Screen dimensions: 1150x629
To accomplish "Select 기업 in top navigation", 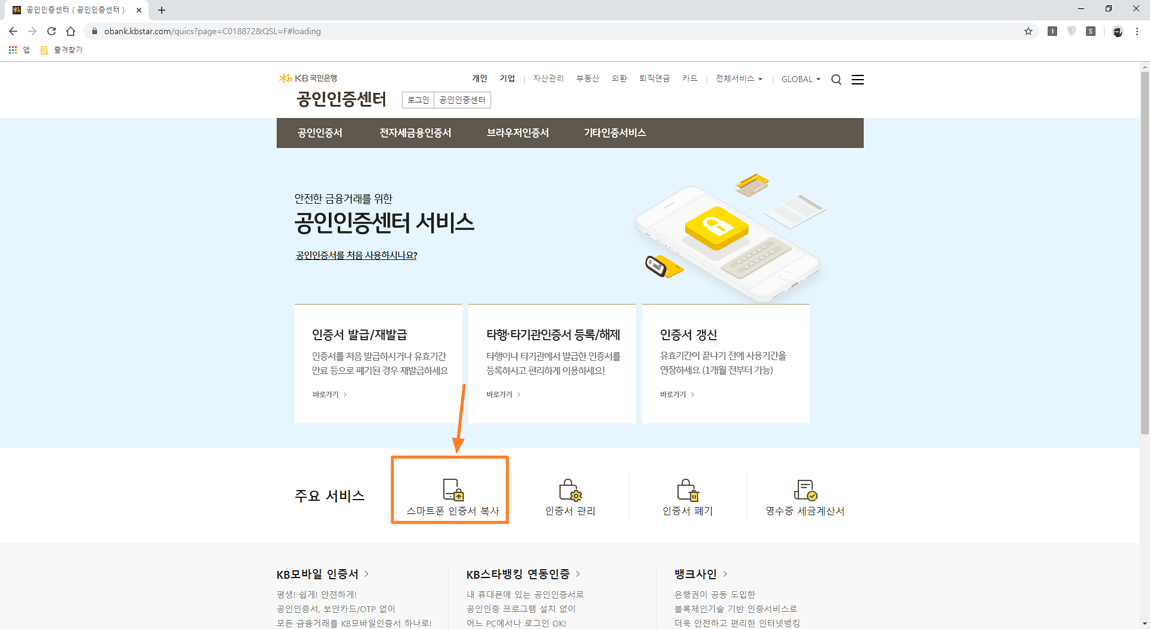I will point(508,78).
